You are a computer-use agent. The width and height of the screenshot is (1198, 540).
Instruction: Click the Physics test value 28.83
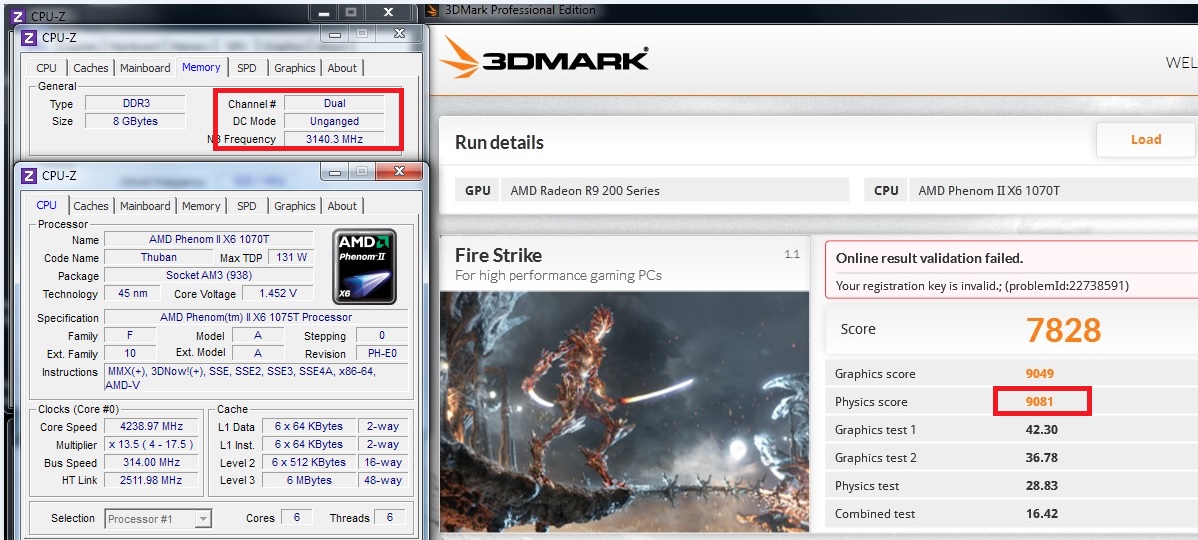(1041, 486)
